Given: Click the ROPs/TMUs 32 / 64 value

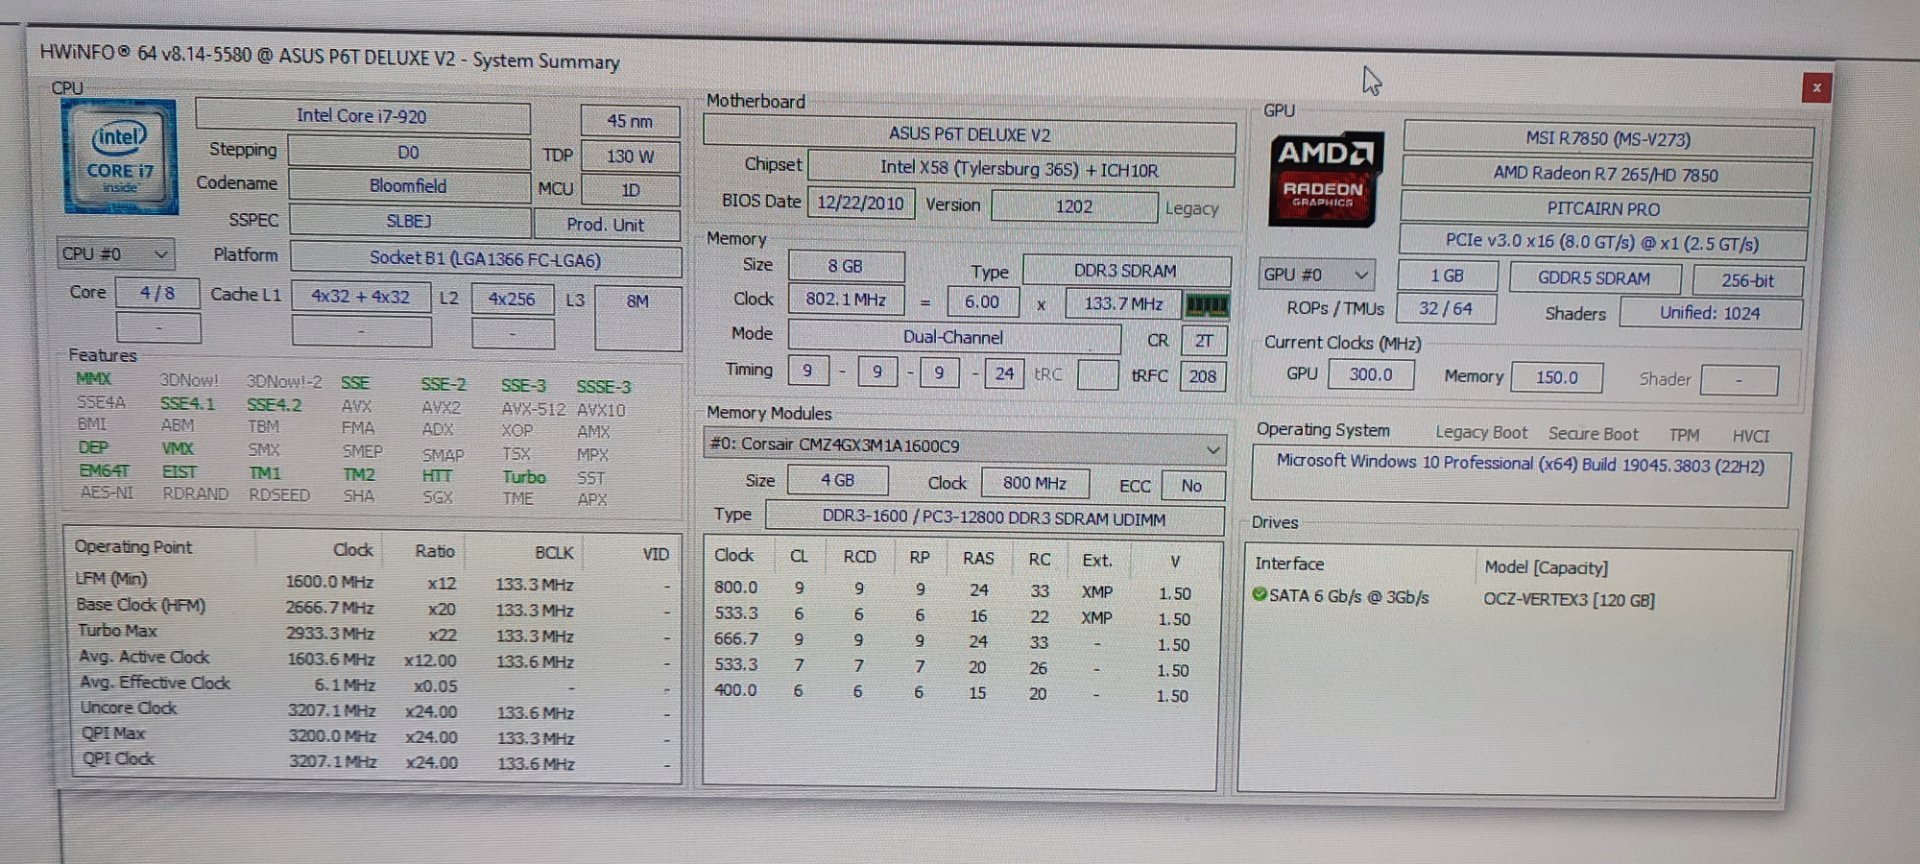Looking at the screenshot, I should (1446, 309).
